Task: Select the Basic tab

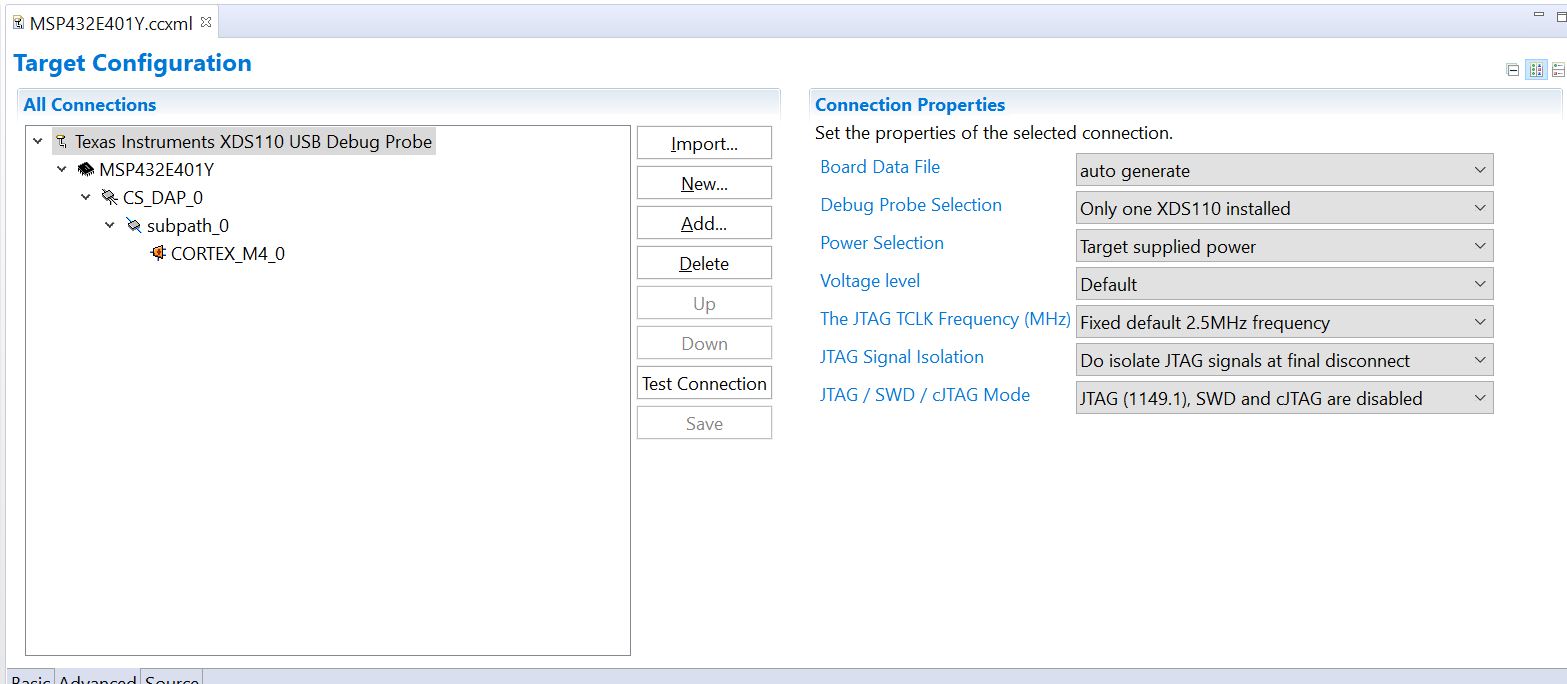Action: point(30,679)
